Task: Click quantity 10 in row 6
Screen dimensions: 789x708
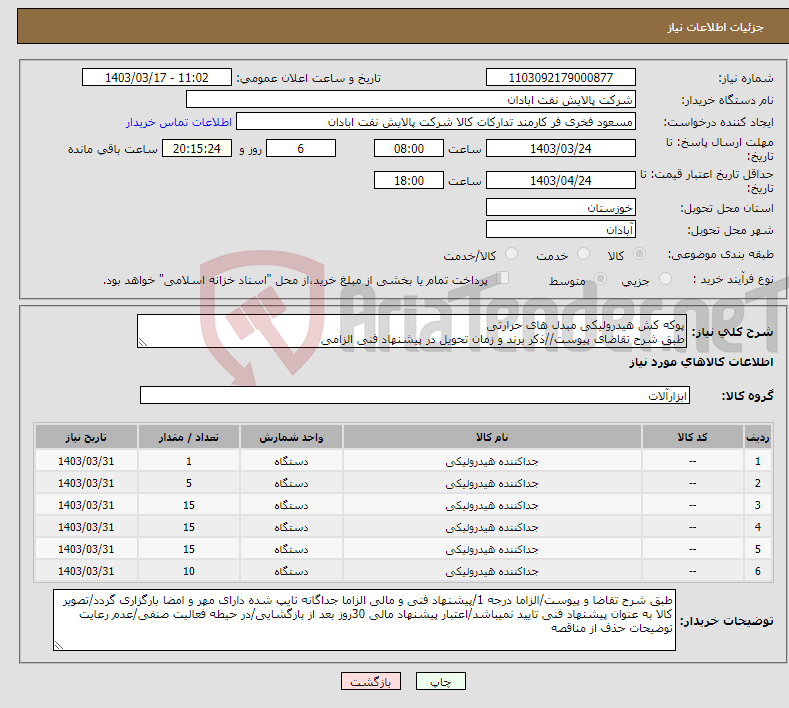Action: 189,571
